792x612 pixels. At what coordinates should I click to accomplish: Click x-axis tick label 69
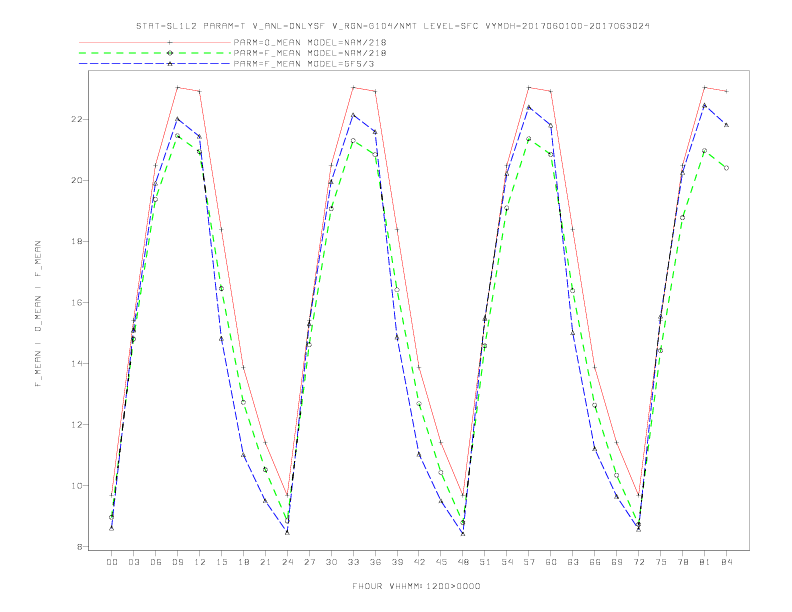tap(617, 562)
